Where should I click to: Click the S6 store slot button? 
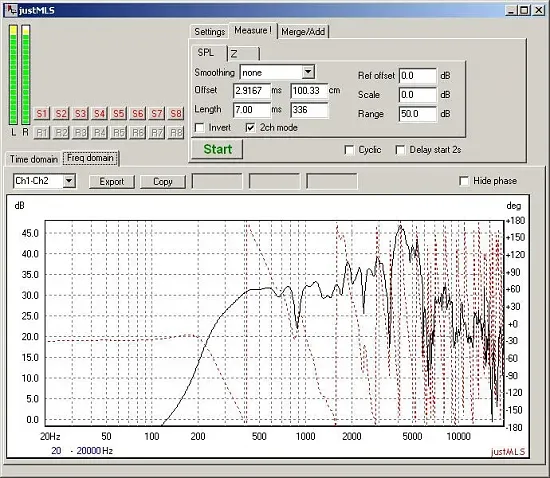point(138,114)
